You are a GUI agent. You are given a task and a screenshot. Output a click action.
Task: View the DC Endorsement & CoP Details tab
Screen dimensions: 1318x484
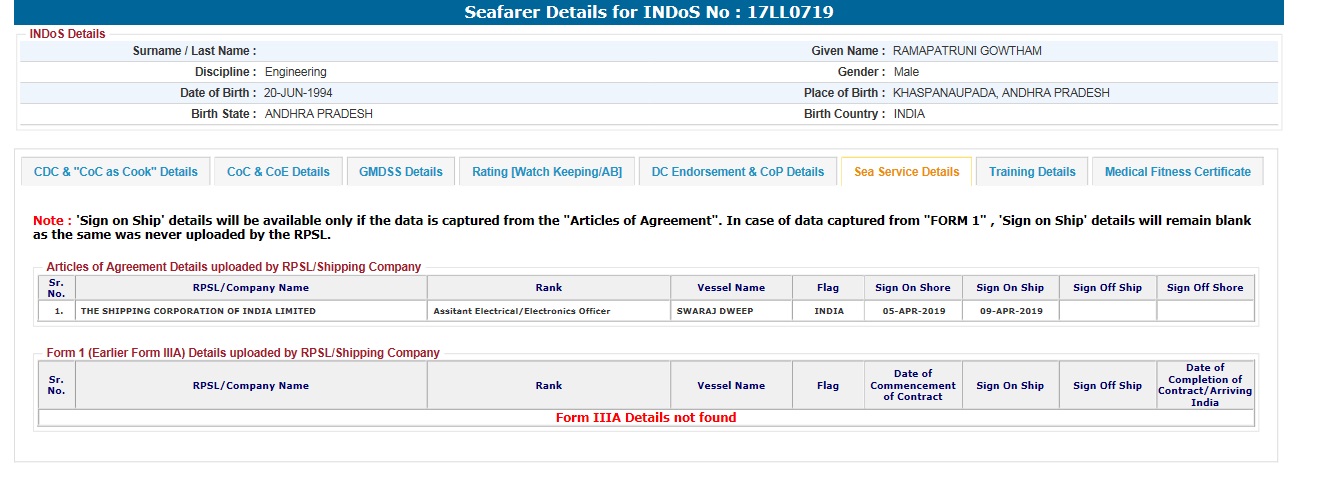click(738, 172)
